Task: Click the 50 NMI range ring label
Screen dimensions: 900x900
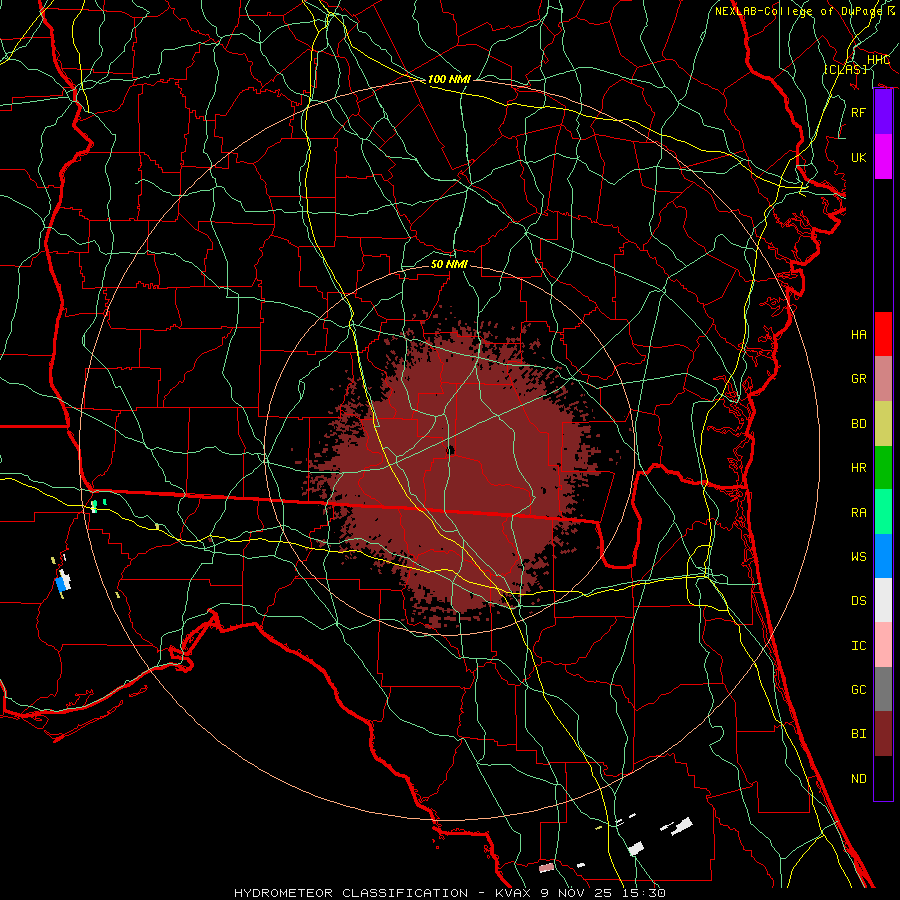Action: pos(449,264)
